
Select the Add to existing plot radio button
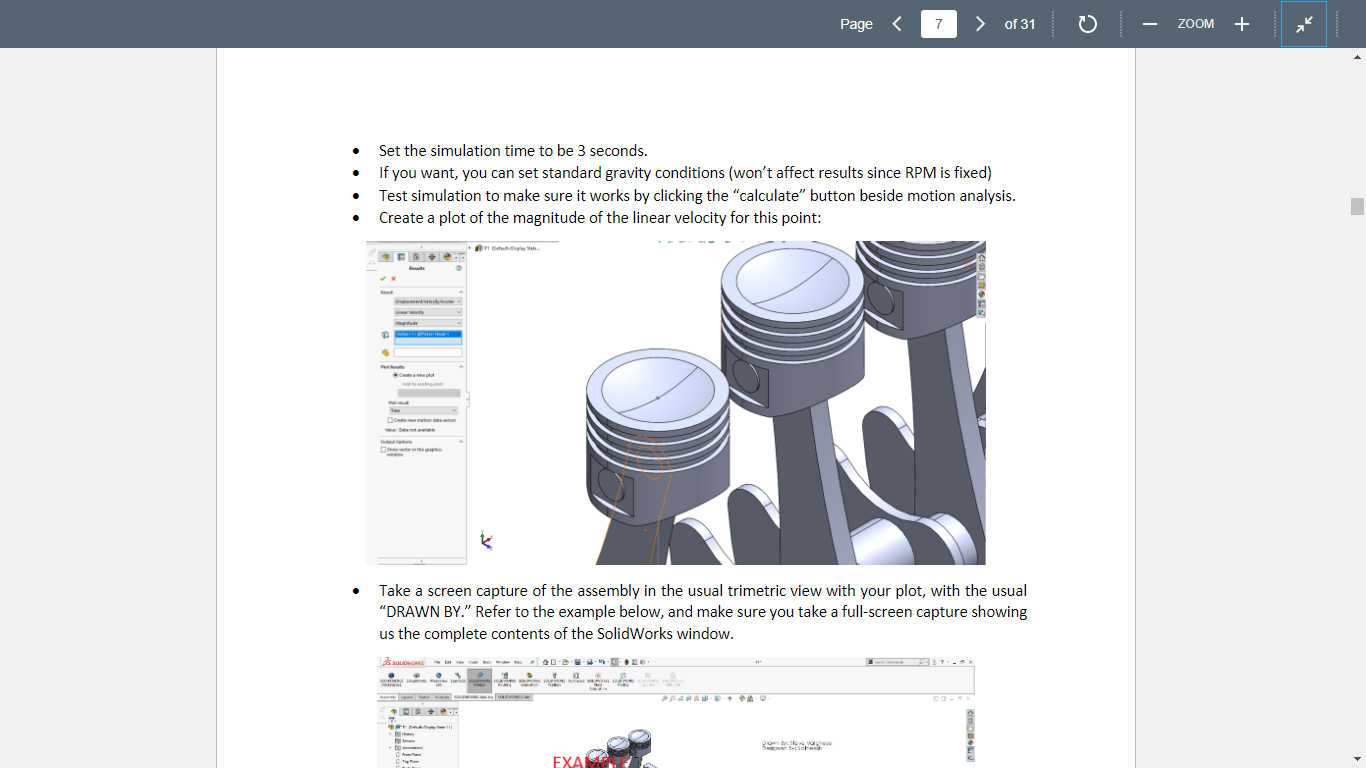pos(398,383)
